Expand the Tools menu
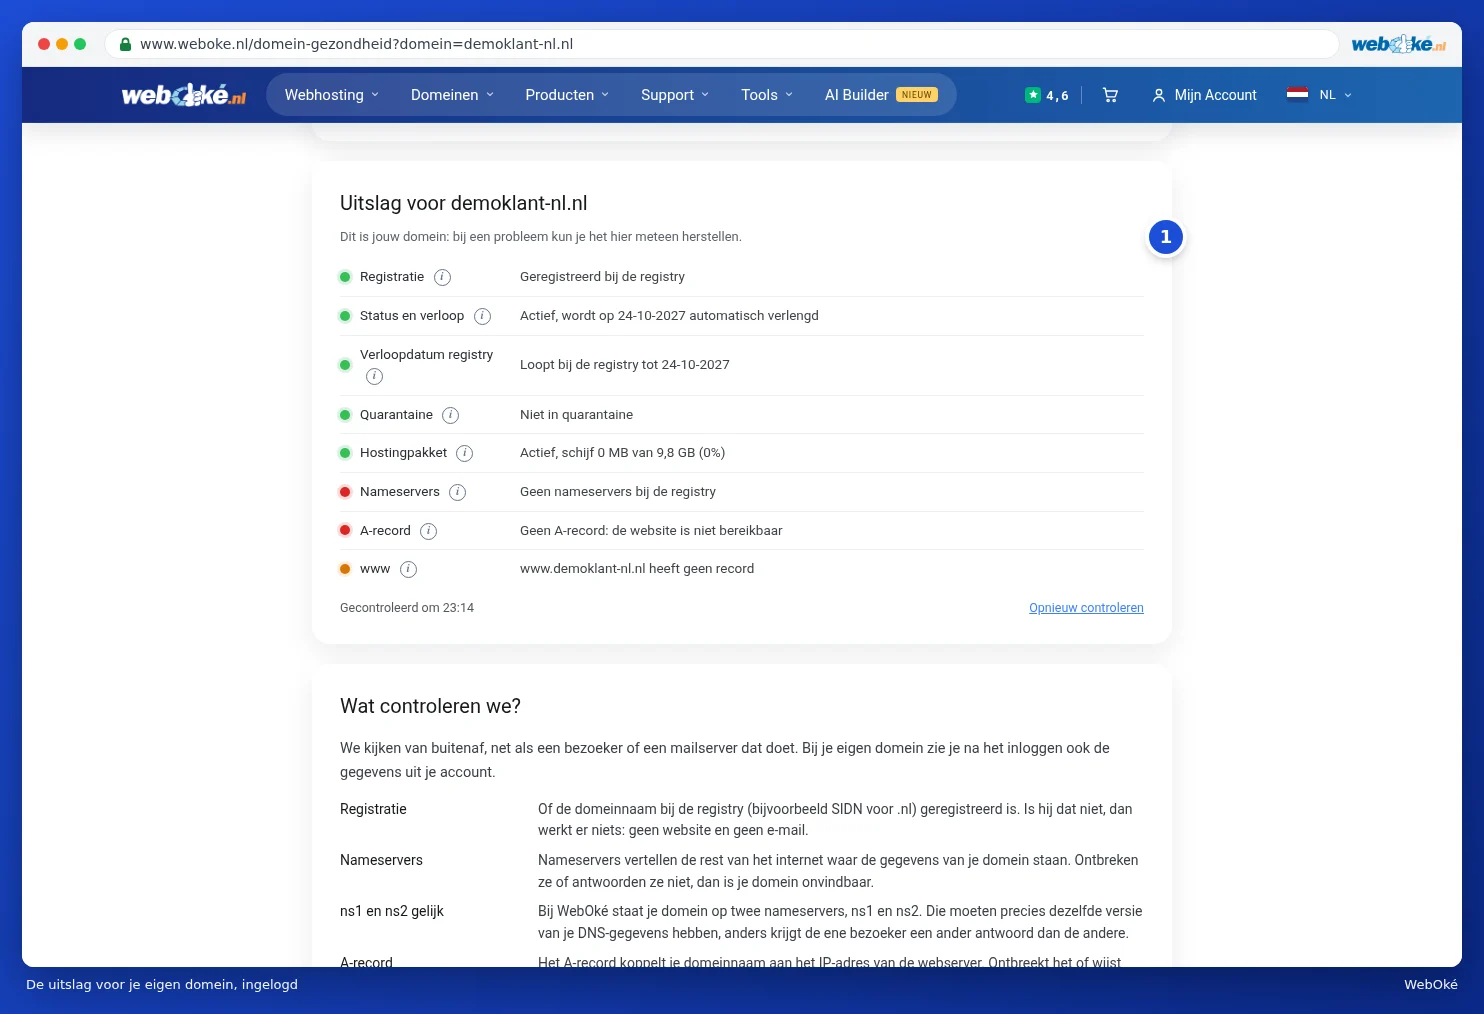The height and width of the screenshot is (1014, 1484). click(x=767, y=95)
